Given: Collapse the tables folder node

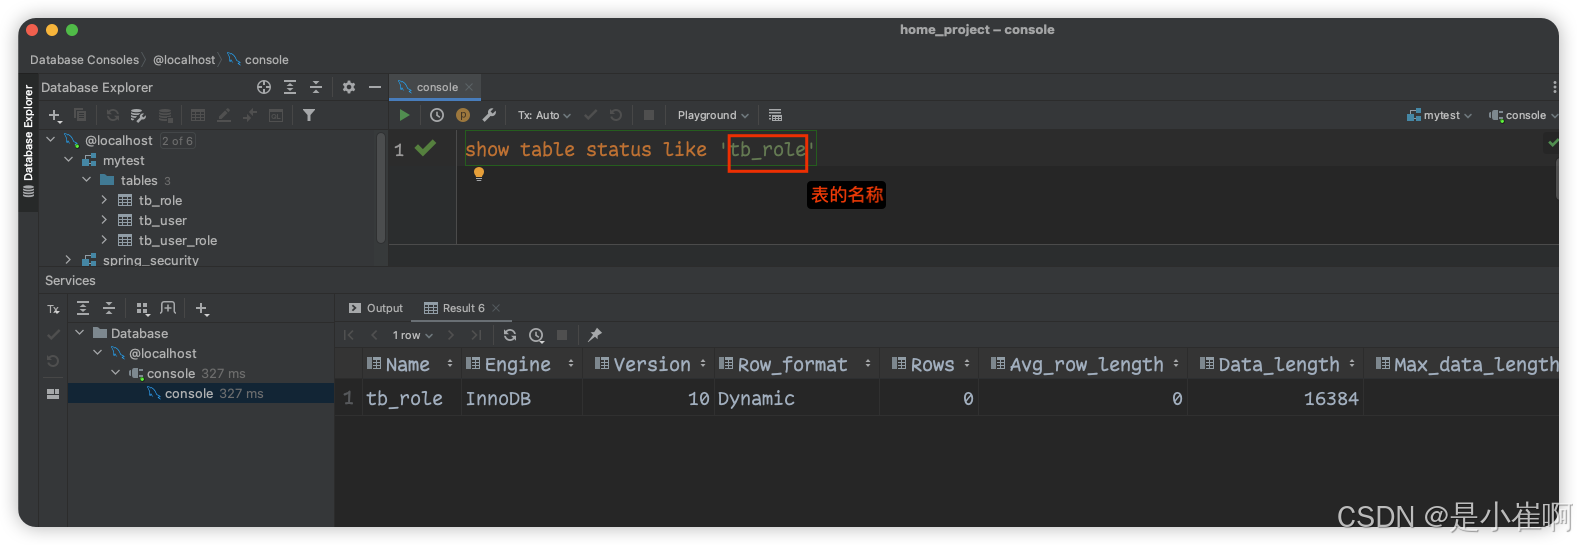Looking at the screenshot, I should (87, 180).
